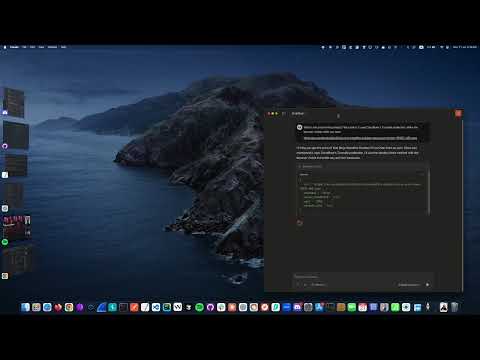The width and height of the screenshot is (480, 360).
Task: Open the underlined link in the user message
Action: 360,138
